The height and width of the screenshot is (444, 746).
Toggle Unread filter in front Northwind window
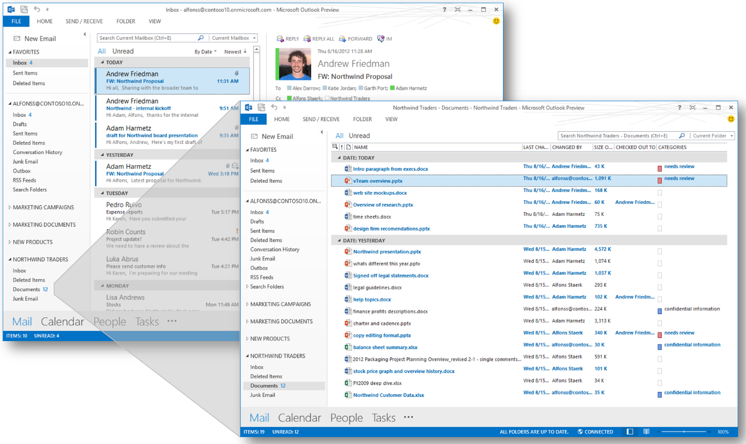click(359, 136)
